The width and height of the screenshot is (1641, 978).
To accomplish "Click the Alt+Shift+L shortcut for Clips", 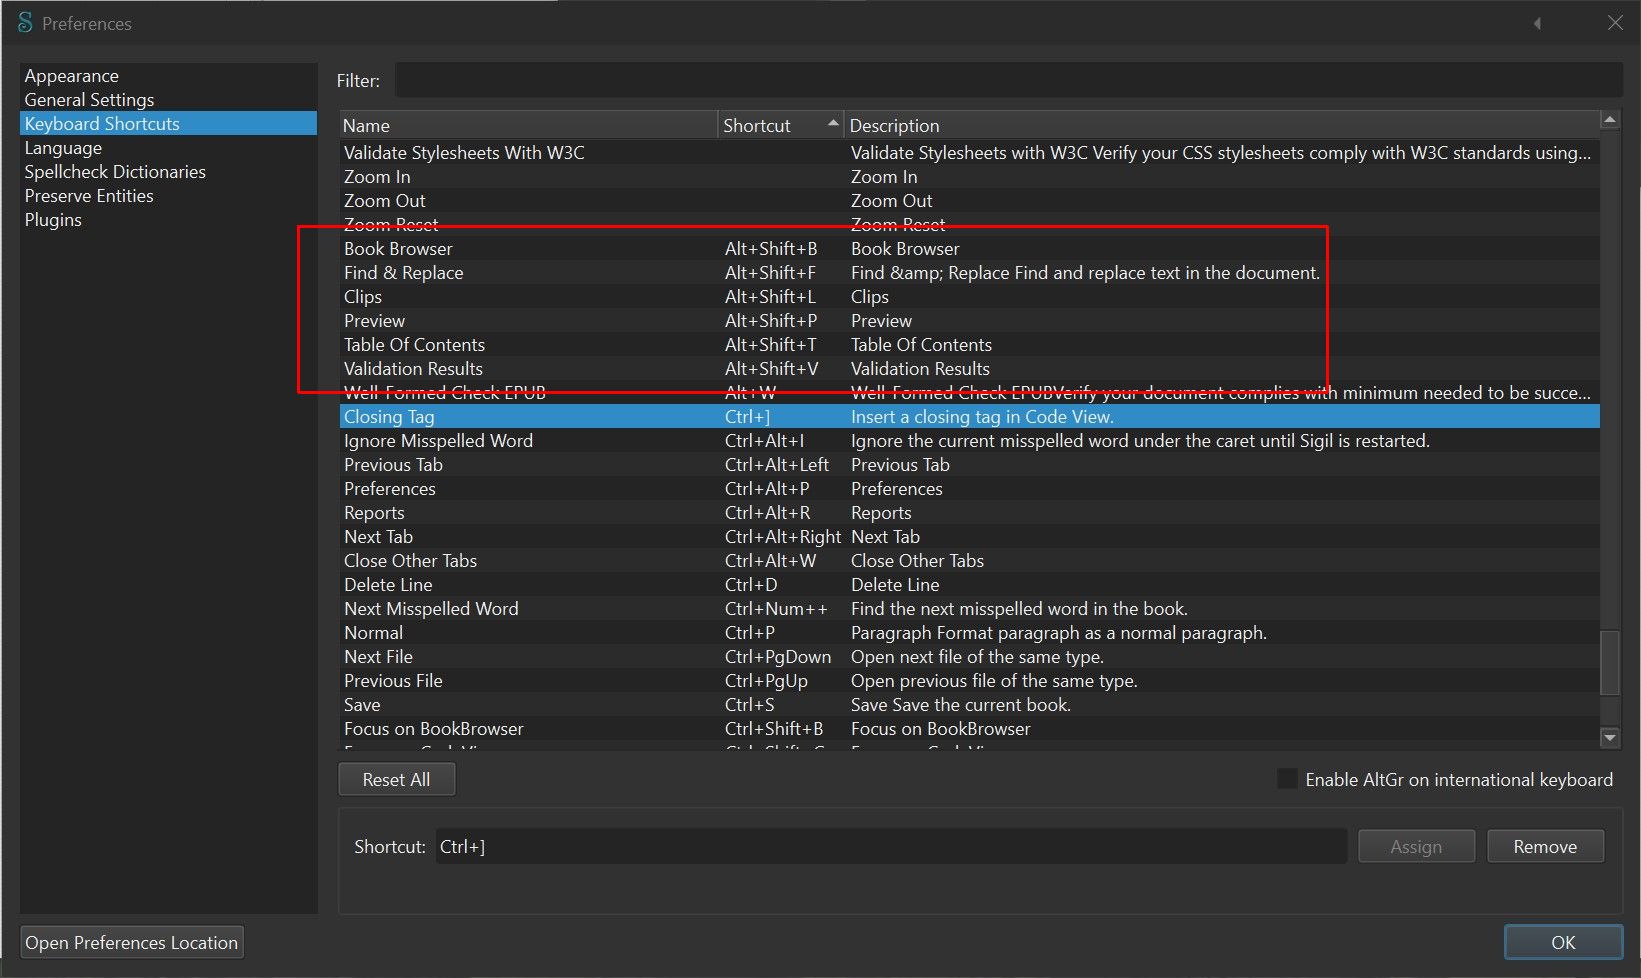I will pos(770,297).
